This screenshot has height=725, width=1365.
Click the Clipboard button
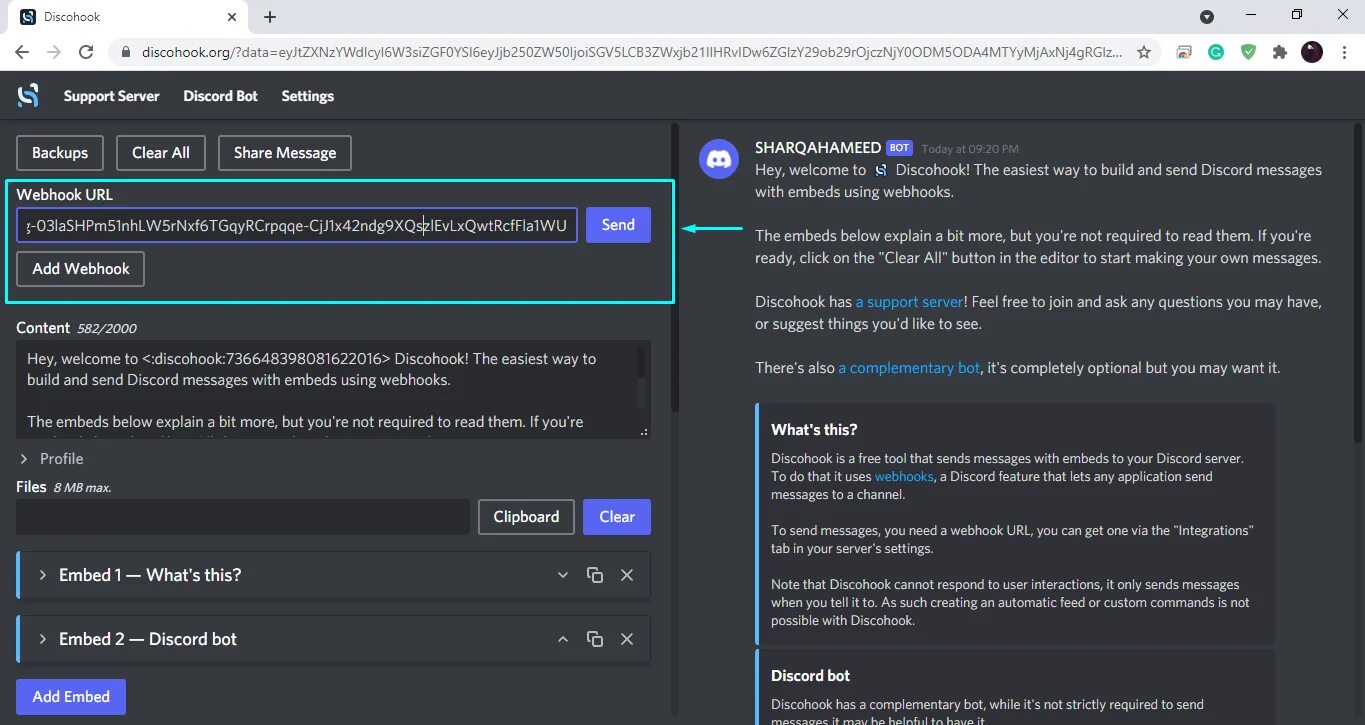[x=526, y=517]
